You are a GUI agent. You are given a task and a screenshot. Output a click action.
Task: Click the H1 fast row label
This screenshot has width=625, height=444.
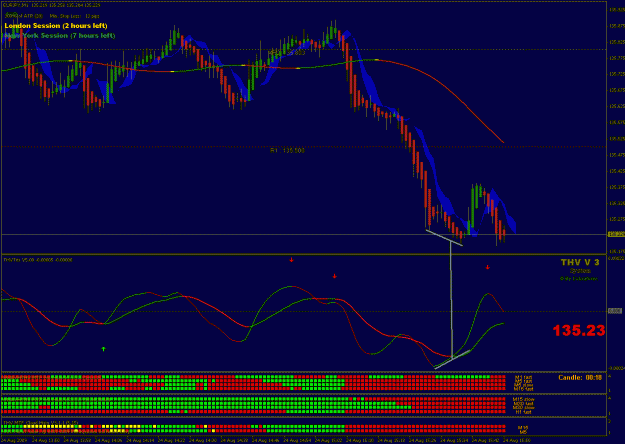[523, 412]
